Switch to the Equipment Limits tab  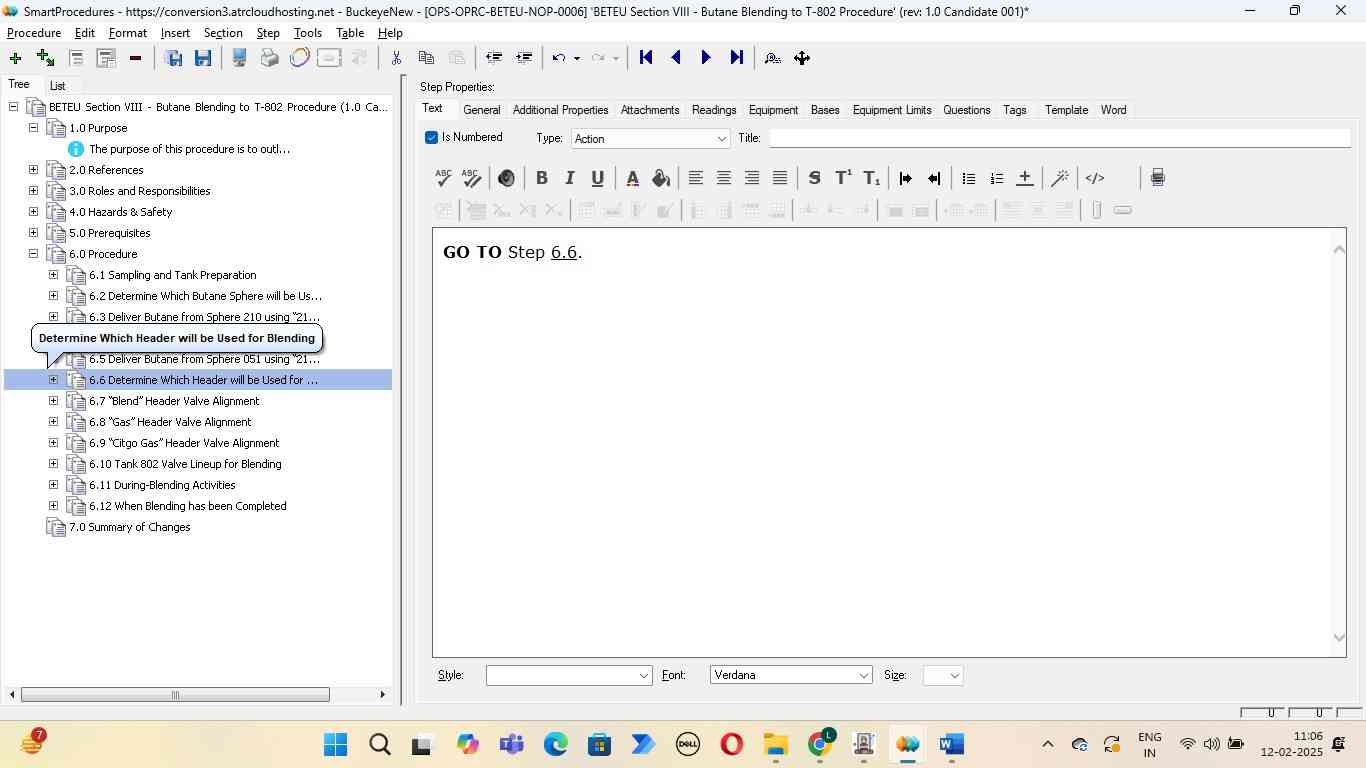point(892,110)
